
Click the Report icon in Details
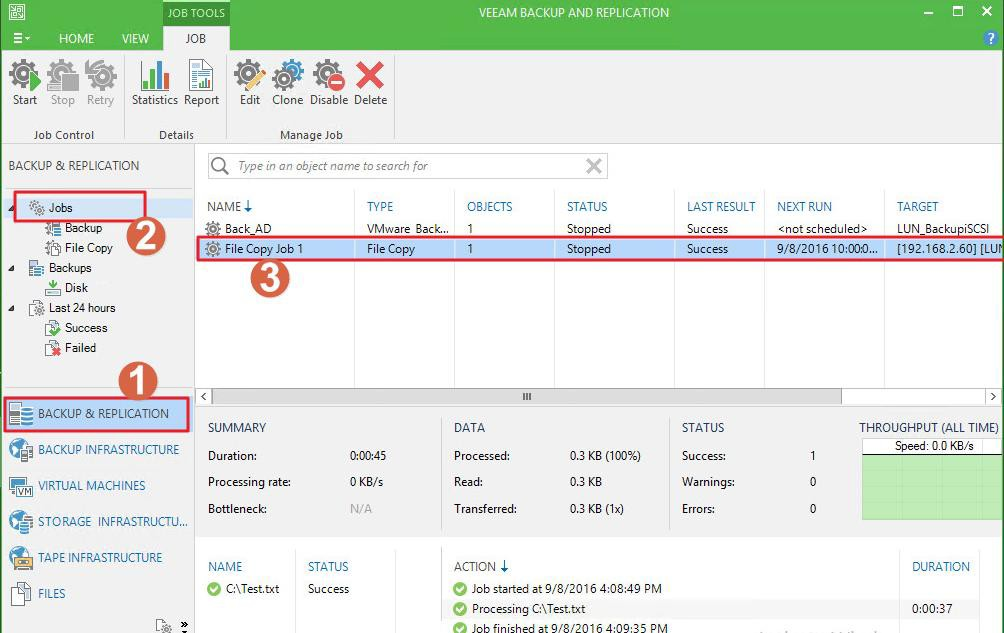201,82
